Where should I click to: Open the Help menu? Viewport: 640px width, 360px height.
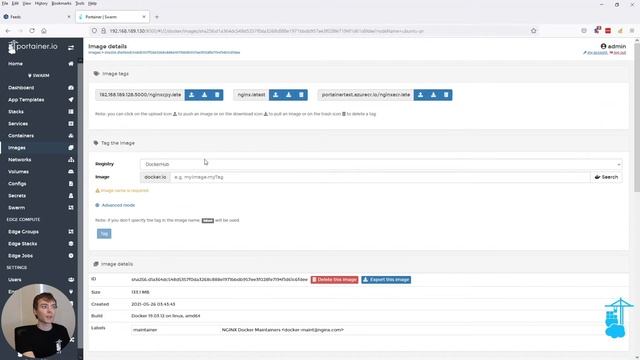(x=93, y=3)
